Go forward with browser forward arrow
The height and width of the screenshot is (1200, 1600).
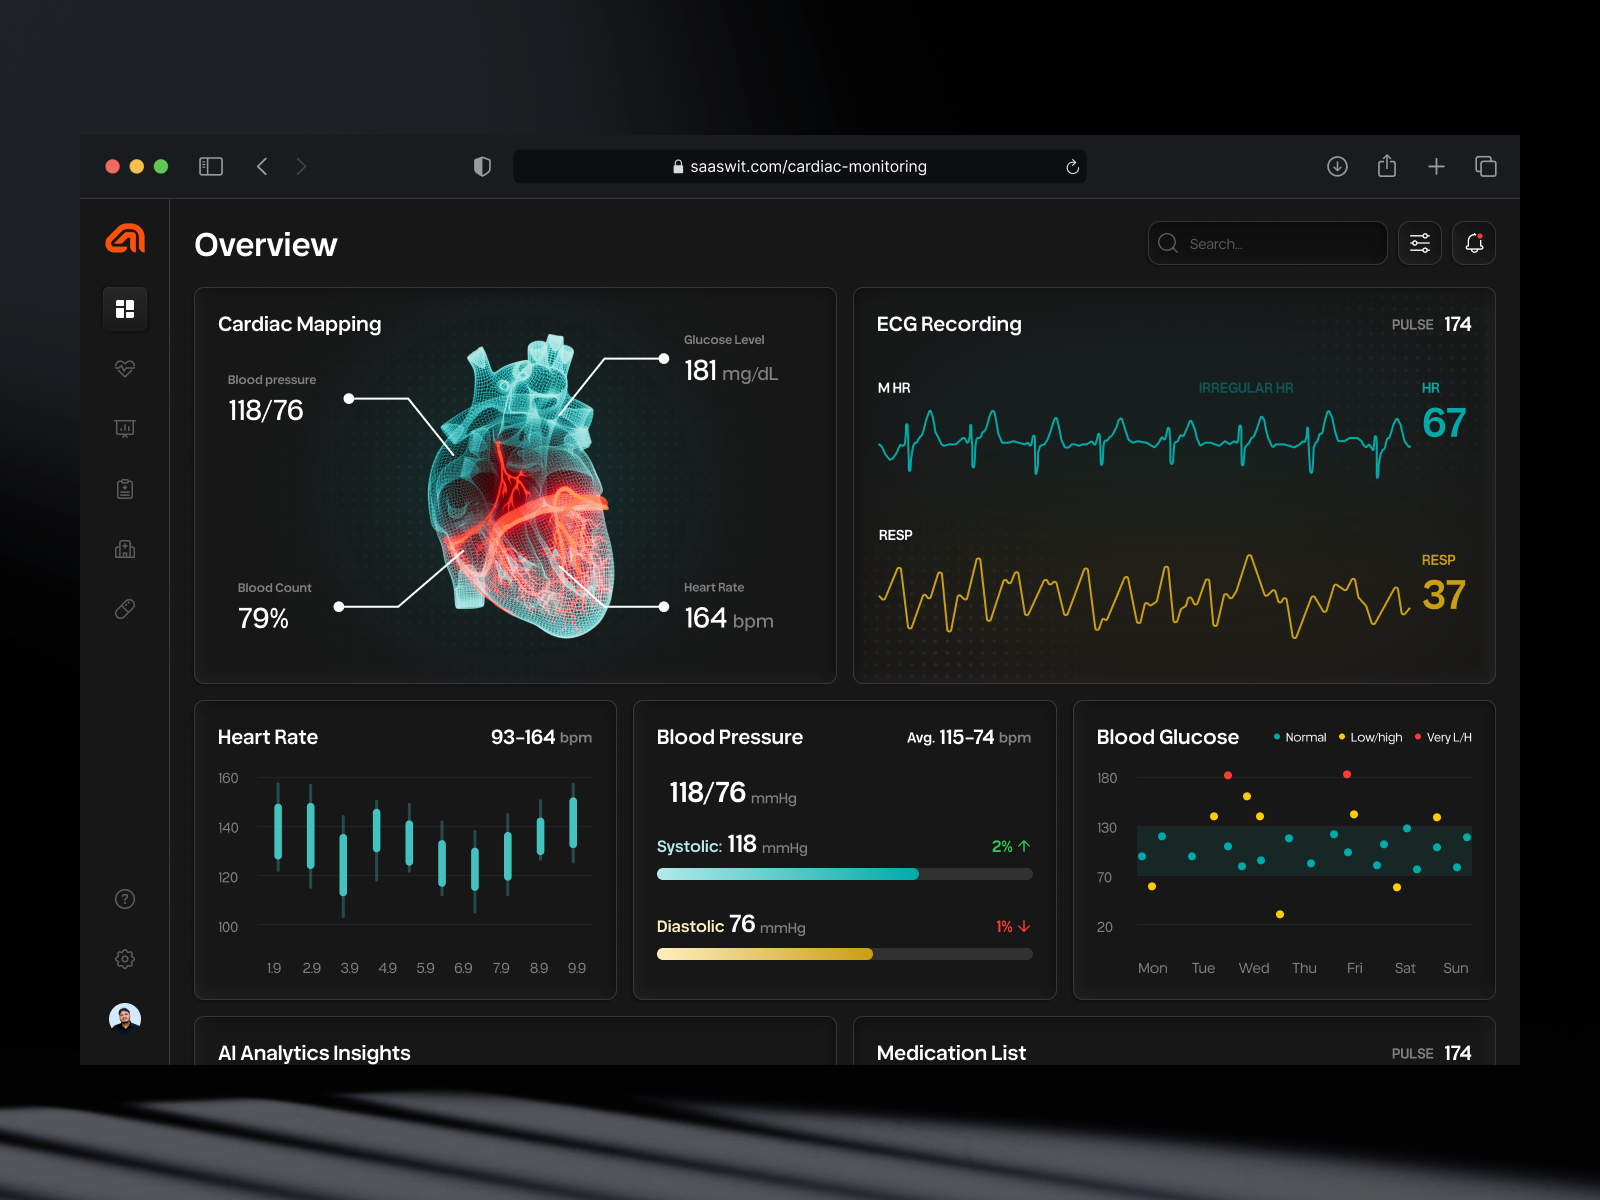301,167
